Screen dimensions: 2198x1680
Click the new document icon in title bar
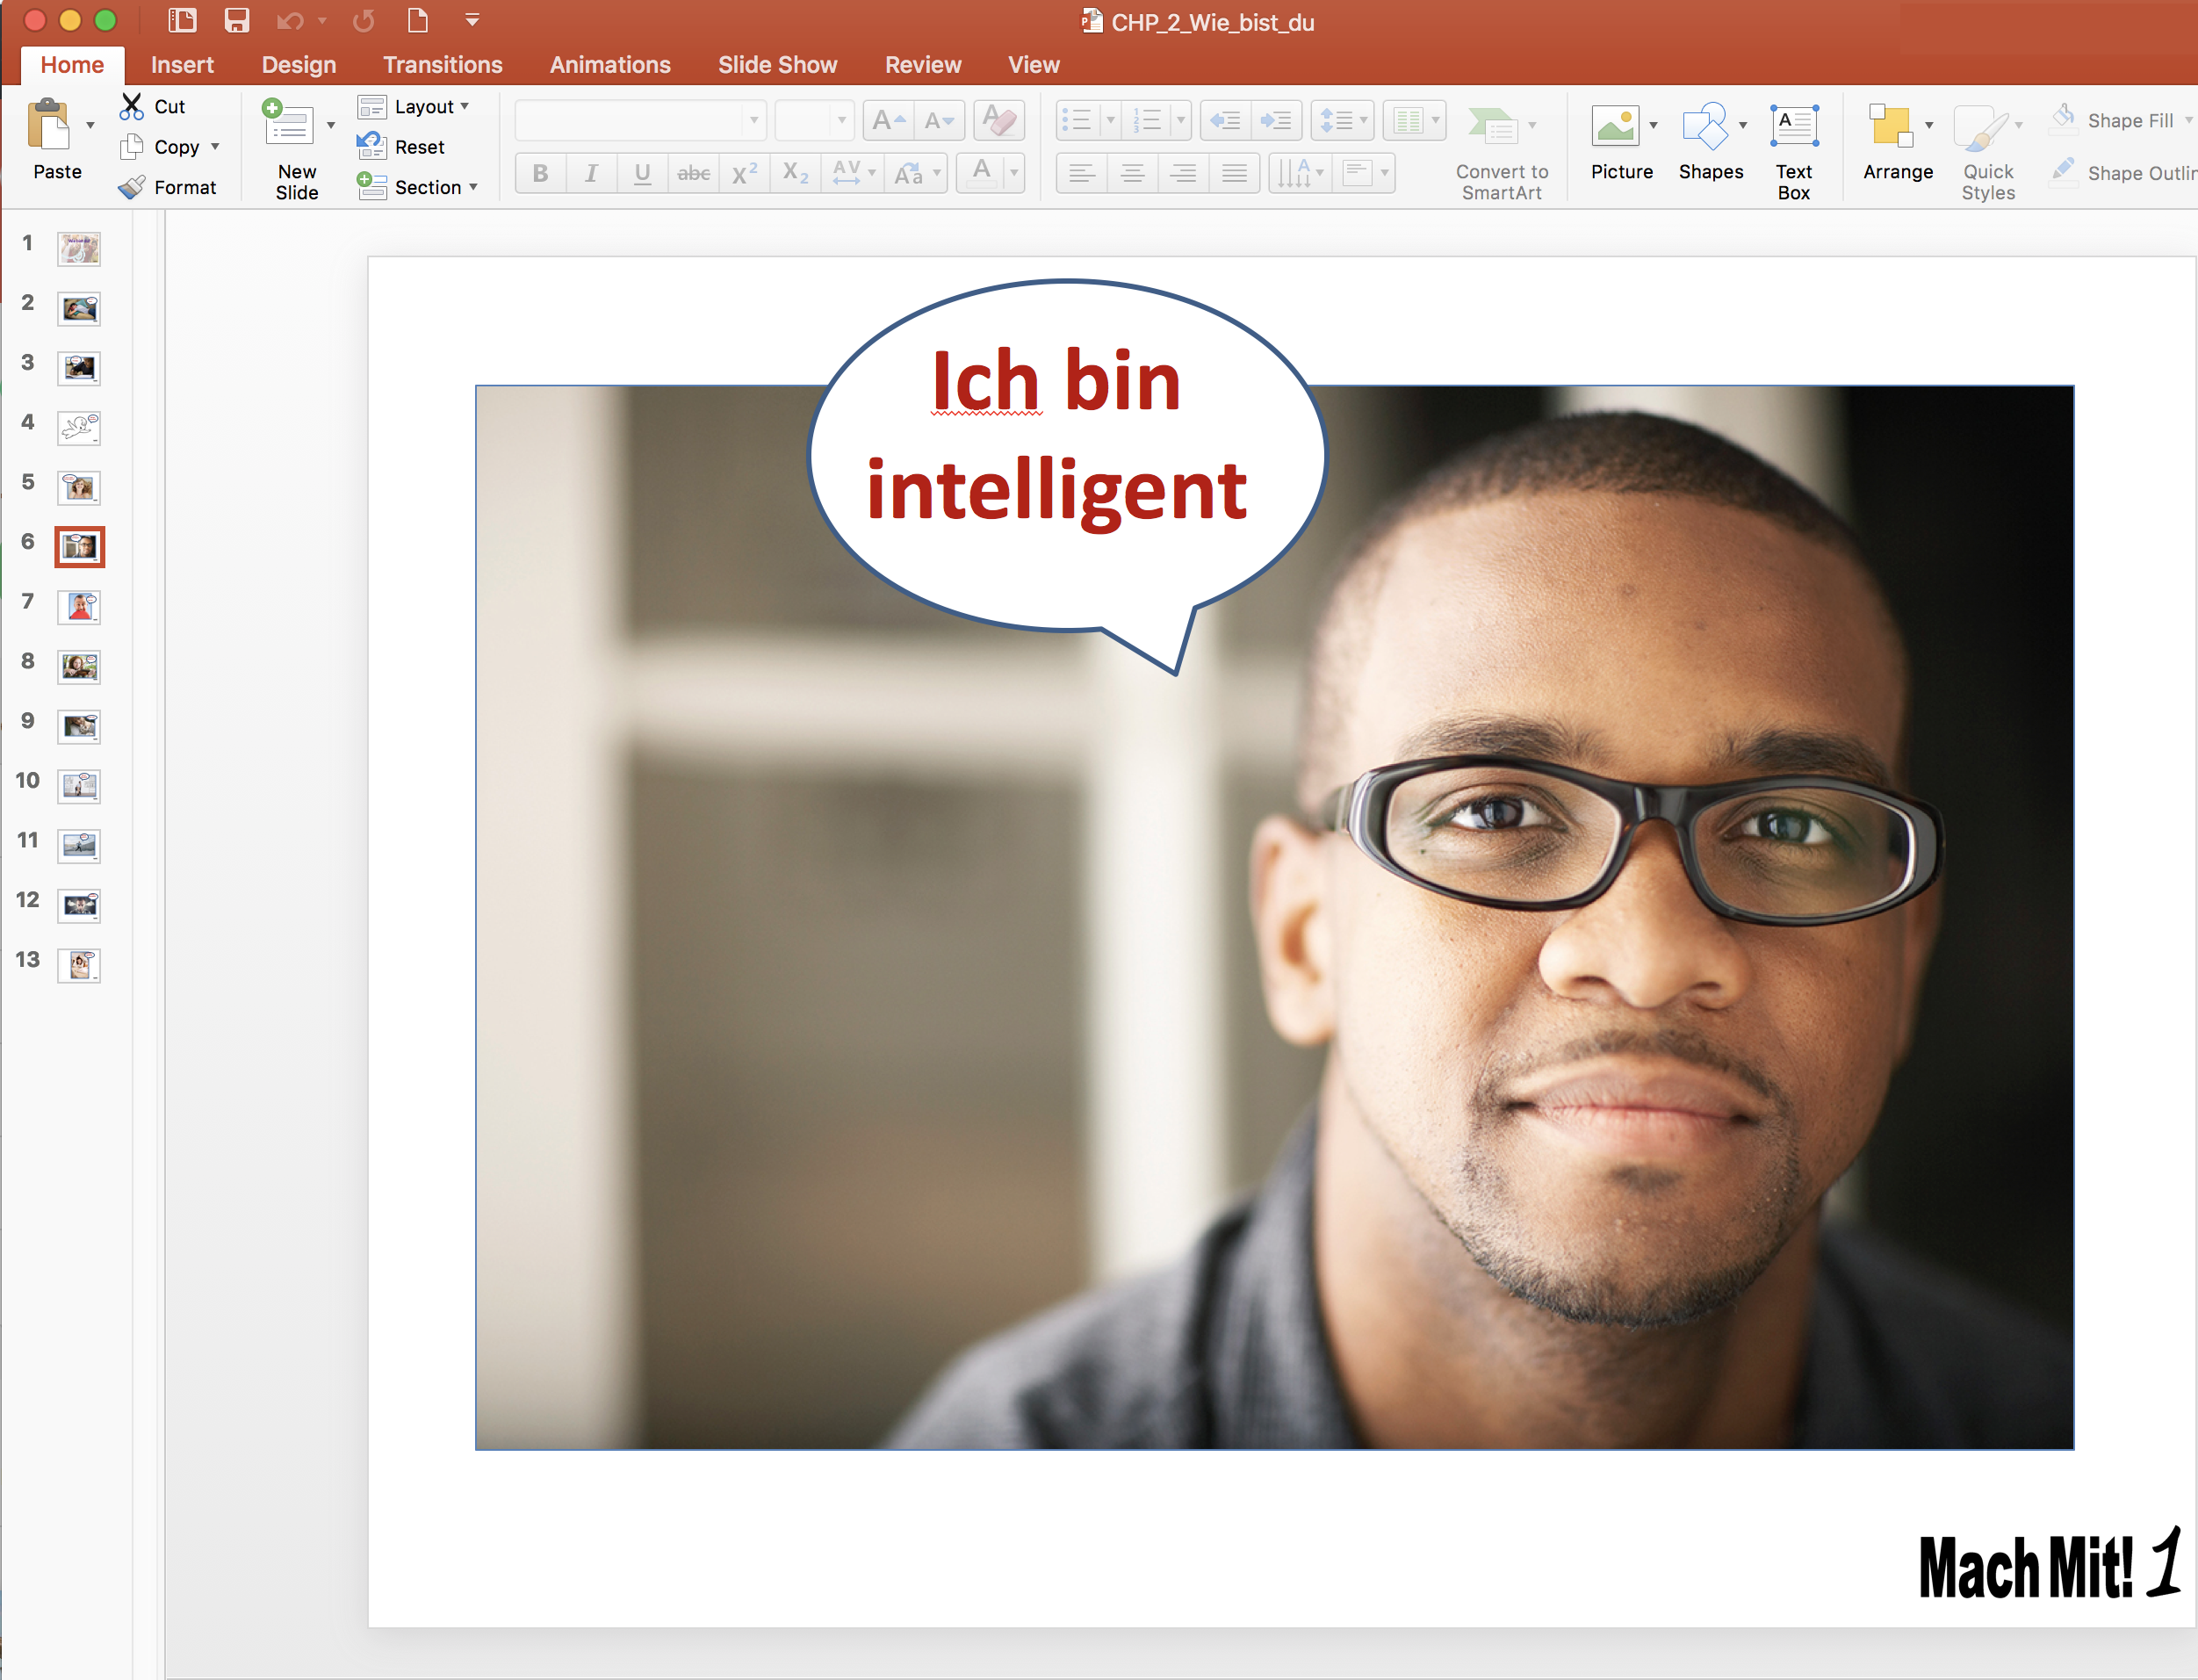[x=418, y=20]
